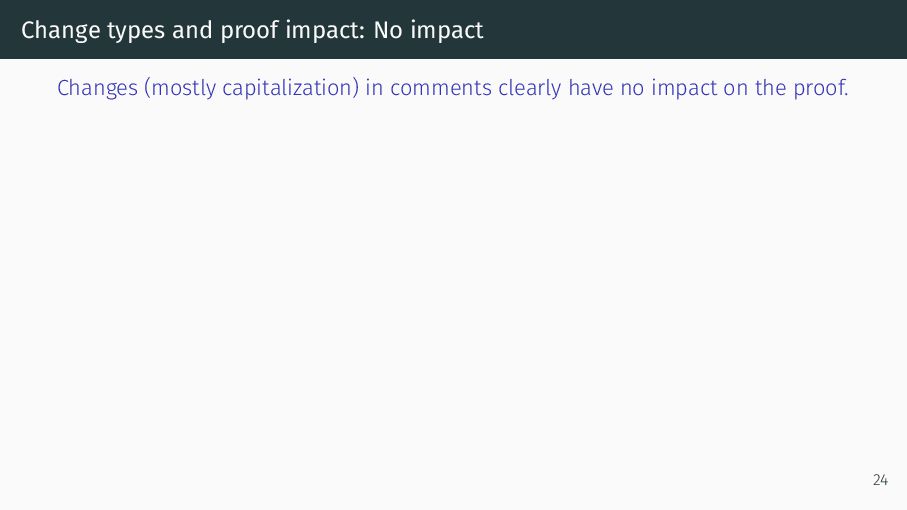Screen dimensions: 907x510
Task: Click the word 'and' in the title
Action: click(193, 30)
